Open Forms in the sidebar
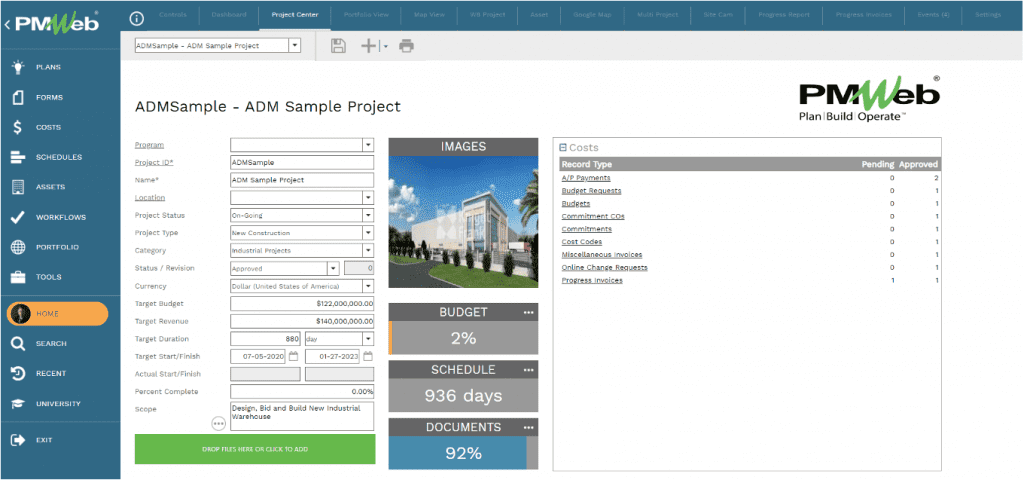The height and width of the screenshot is (480, 1024). tap(49, 97)
